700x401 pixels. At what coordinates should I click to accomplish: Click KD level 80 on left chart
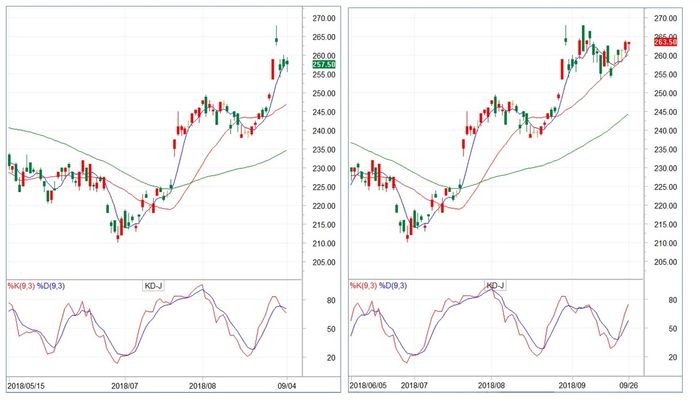pos(331,301)
